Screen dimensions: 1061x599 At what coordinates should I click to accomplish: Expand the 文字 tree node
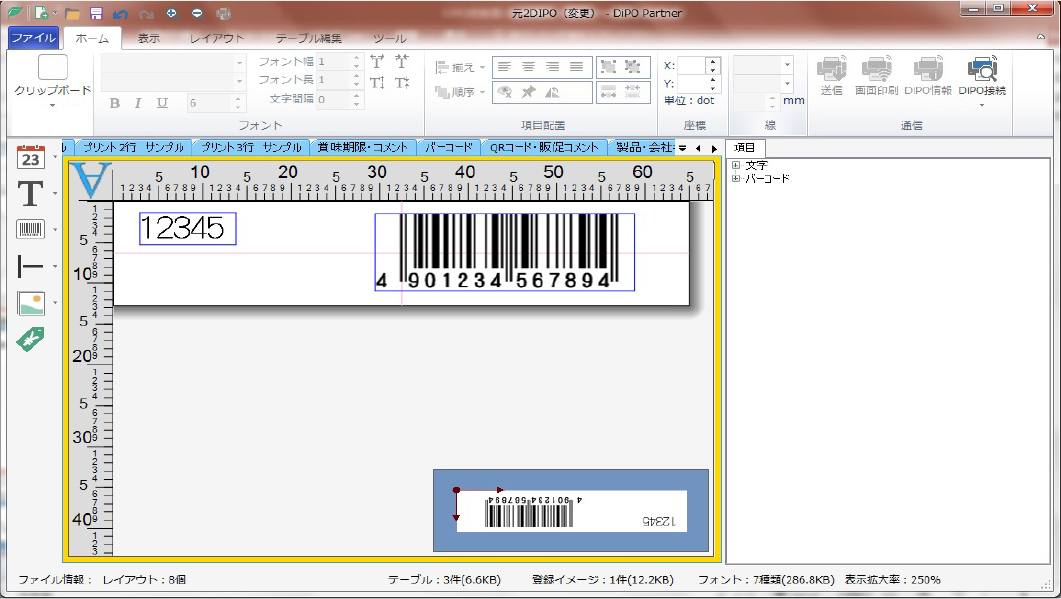click(736, 165)
